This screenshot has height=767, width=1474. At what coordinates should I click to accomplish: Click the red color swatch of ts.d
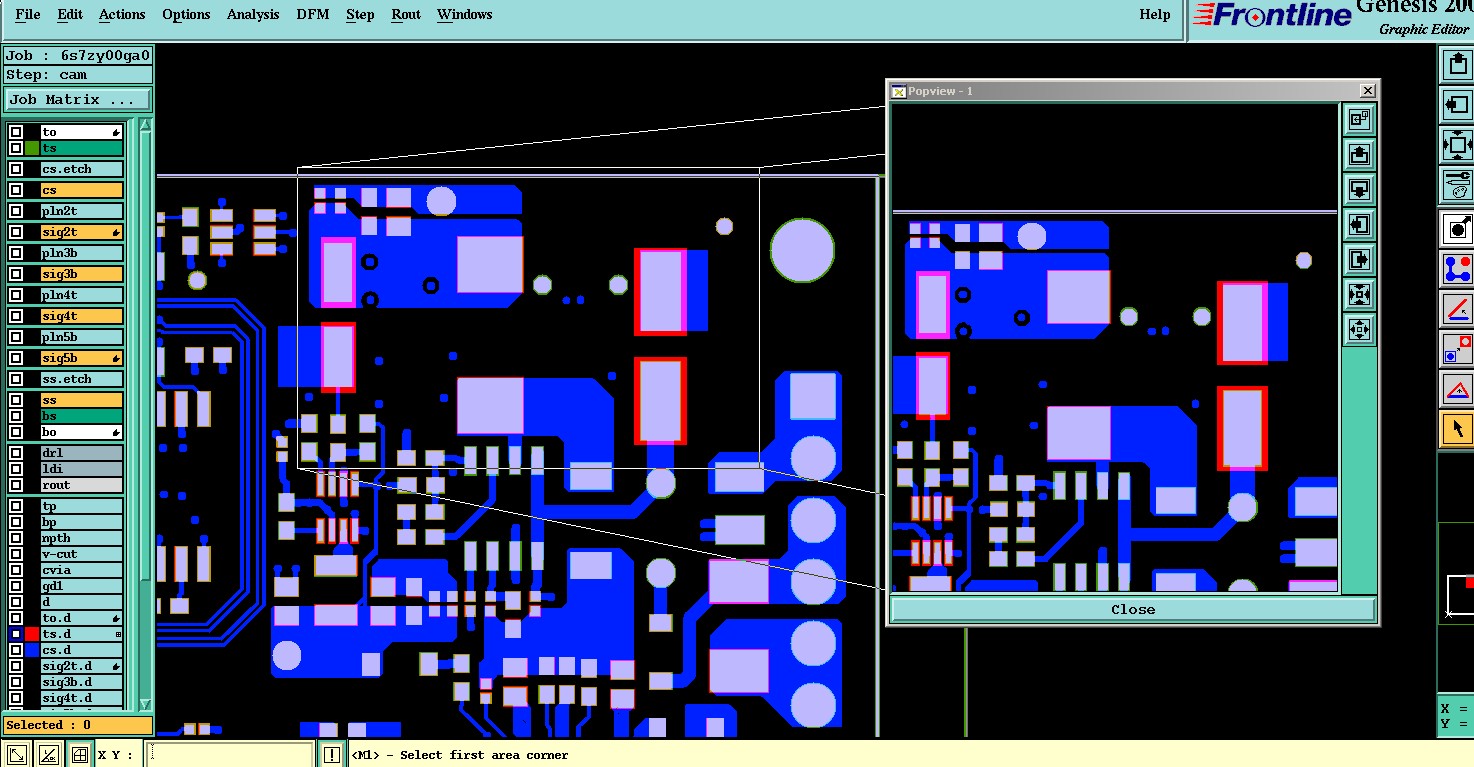32,634
